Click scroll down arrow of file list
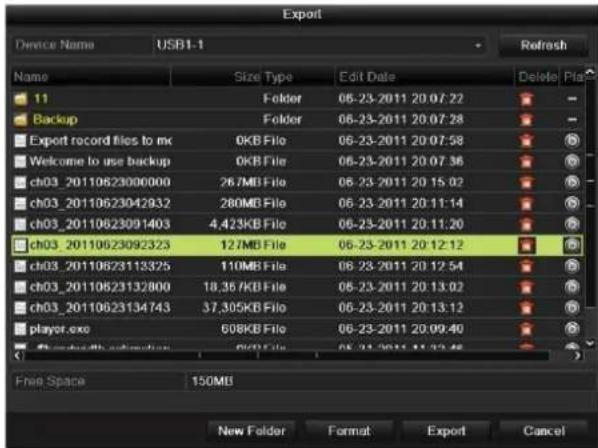Image resolution: width=598 pixels, height=448 pixels. pos(590,344)
